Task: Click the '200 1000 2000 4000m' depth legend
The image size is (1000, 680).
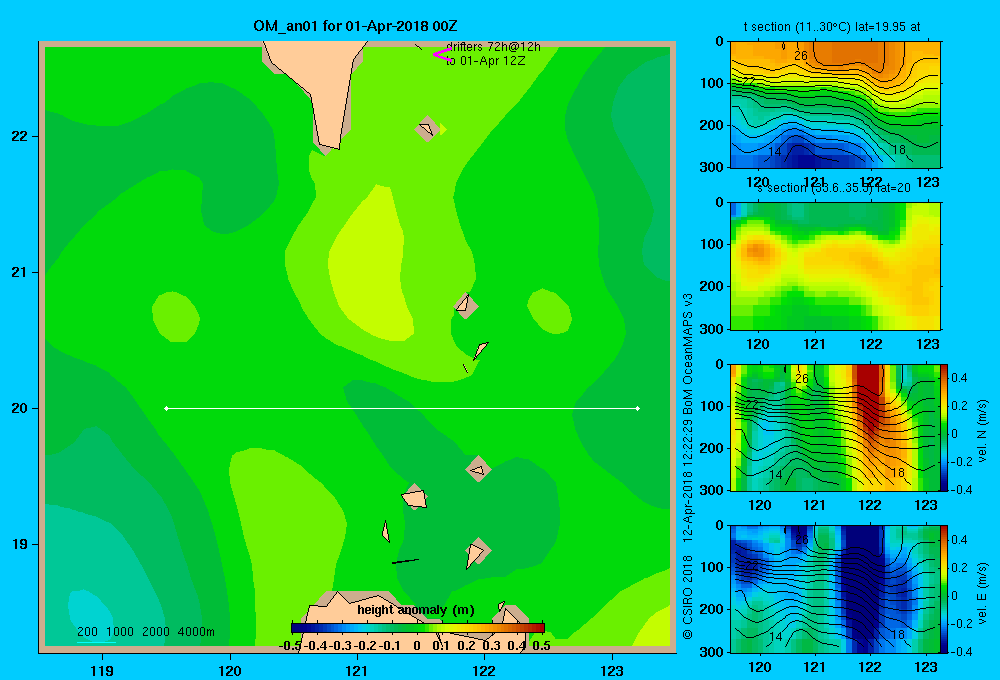Action: (146, 632)
